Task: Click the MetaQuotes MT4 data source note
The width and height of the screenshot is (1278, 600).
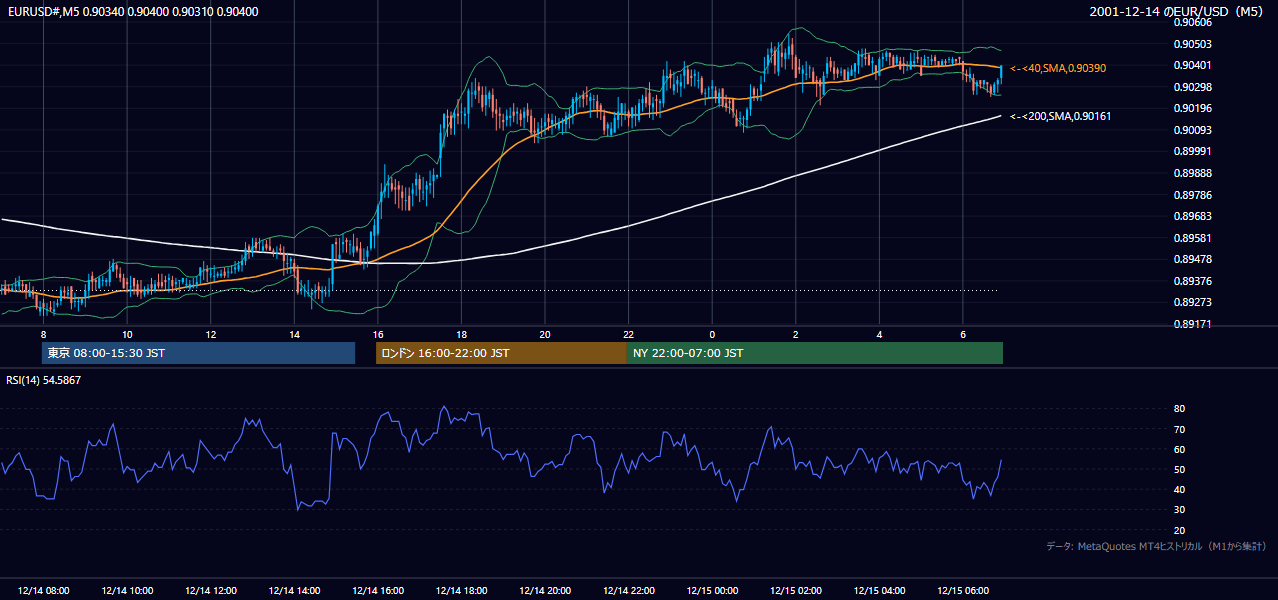Action: 1156,546
